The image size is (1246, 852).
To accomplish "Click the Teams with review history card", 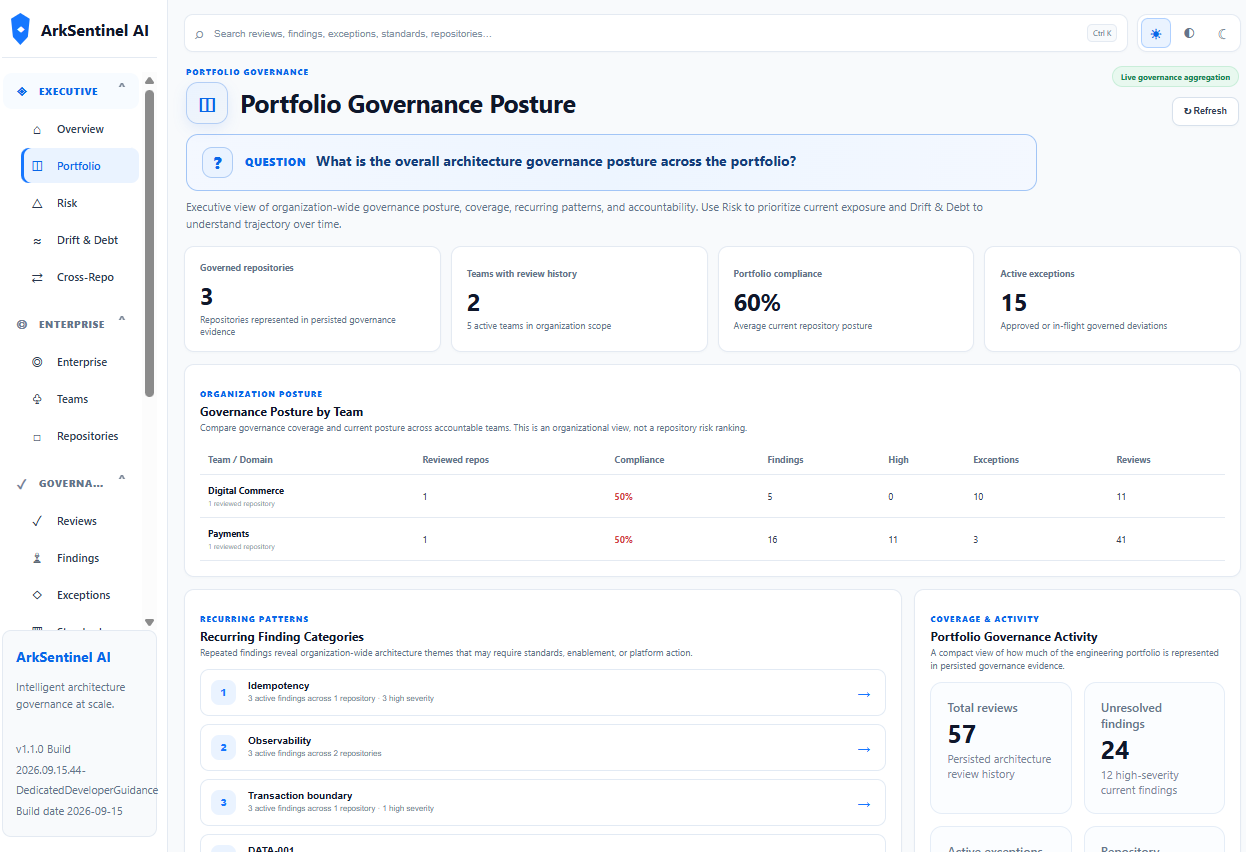I will click(x=579, y=299).
